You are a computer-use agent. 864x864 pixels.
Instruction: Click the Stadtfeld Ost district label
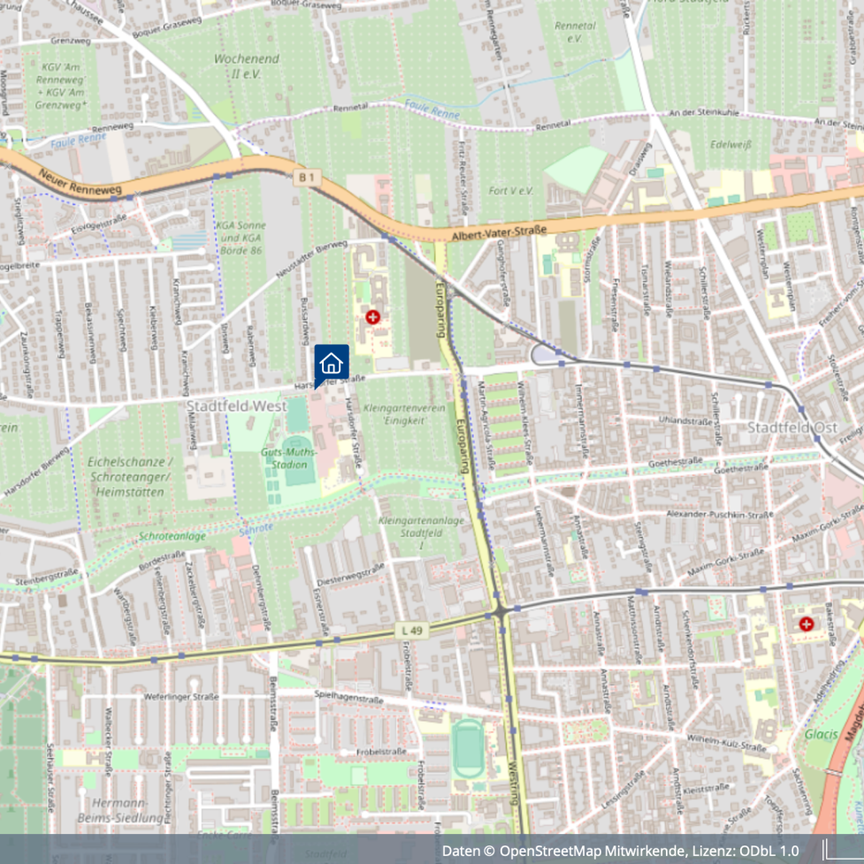(792, 428)
